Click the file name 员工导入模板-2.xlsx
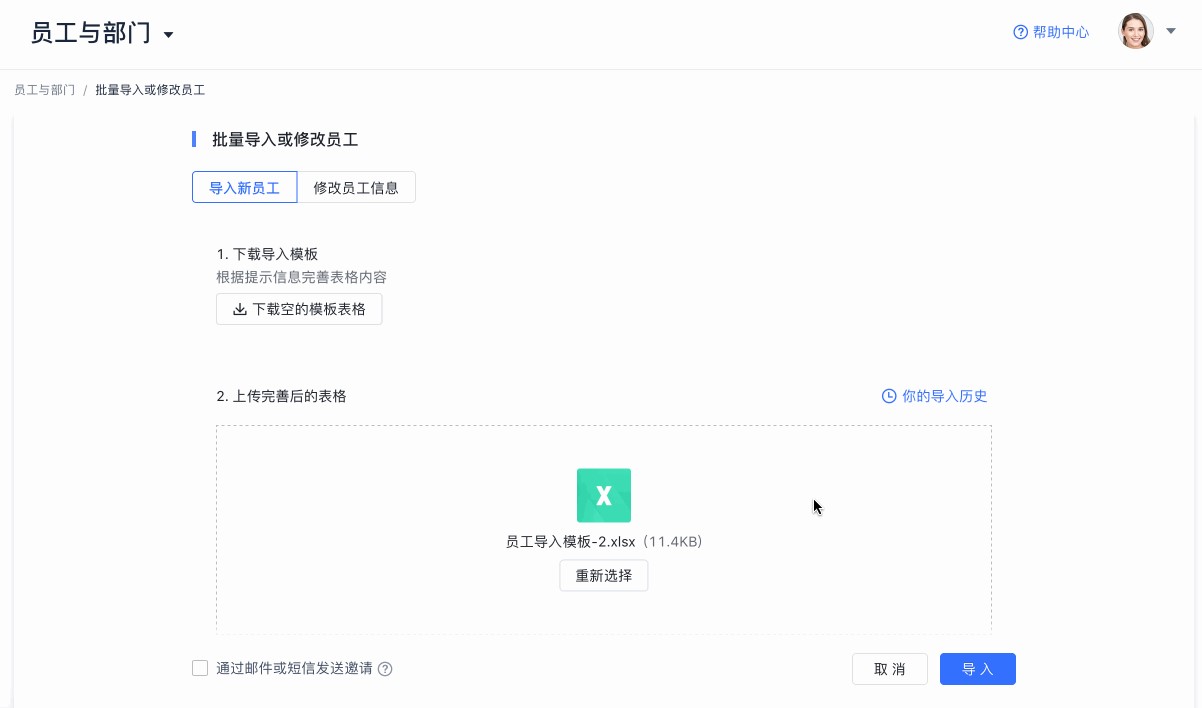This screenshot has width=1202, height=708. coord(571,541)
